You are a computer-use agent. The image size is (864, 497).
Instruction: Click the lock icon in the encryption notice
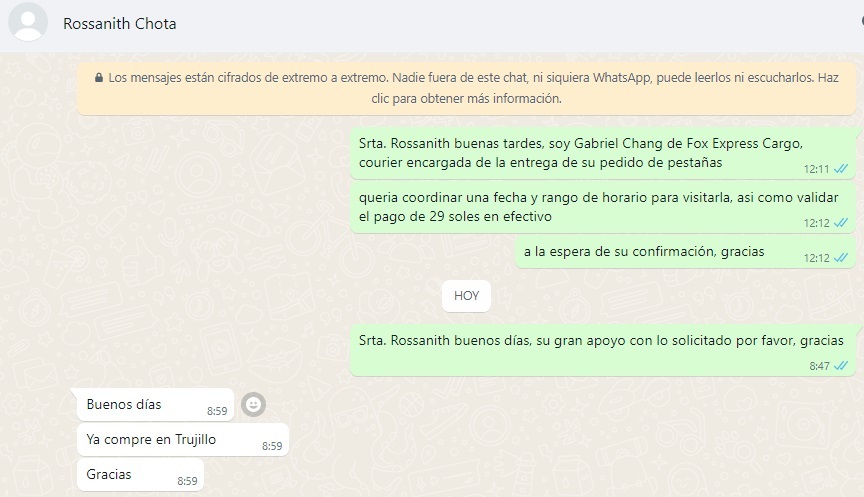[x=99, y=78]
